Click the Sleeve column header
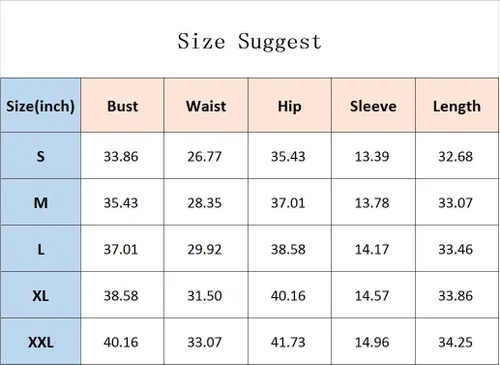The height and width of the screenshot is (365, 500). point(373,106)
